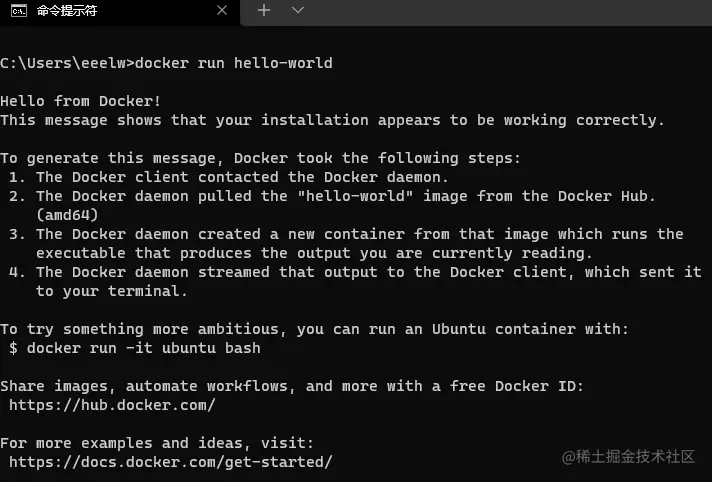Expand the new-tab profile dropdown chevron
Image resolution: width=712 pixels, height=482 pixels.
(297, 10)
